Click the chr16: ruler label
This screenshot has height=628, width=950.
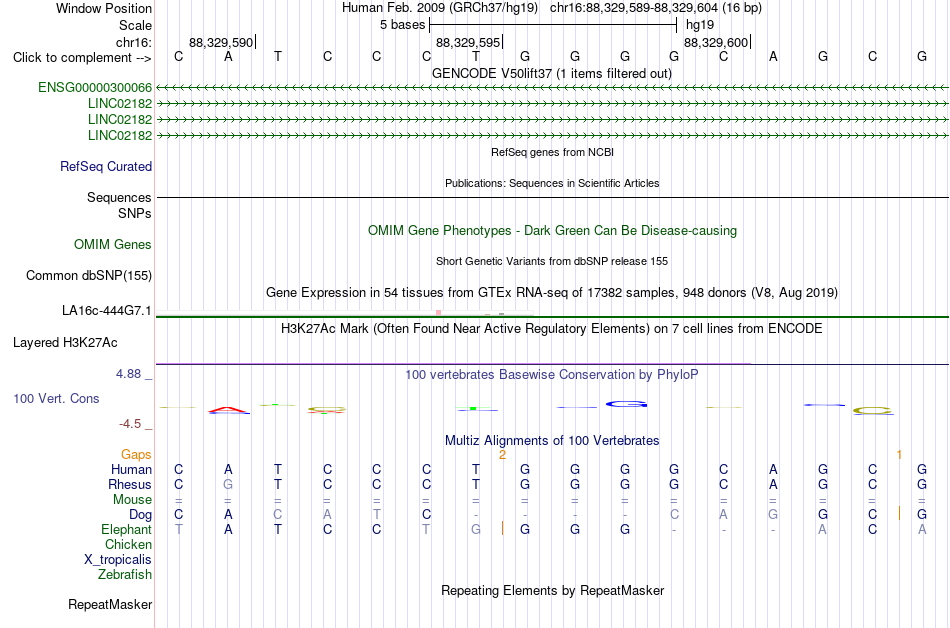tap(133, 42)
